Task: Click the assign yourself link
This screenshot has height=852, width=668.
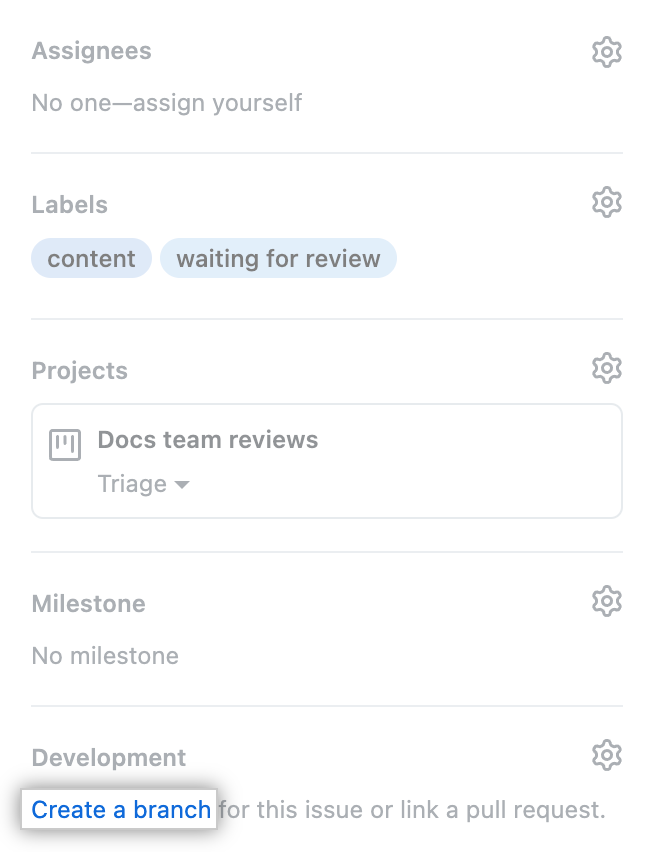Action: (217, 103)
